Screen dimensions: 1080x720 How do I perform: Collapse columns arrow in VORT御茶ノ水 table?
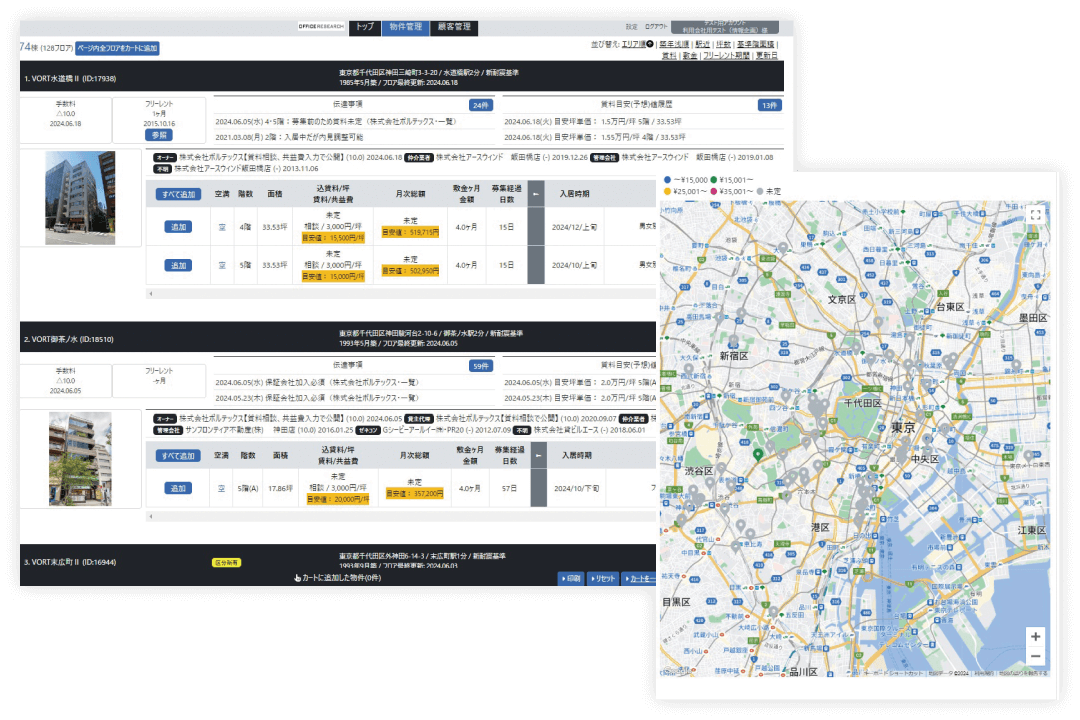pos(539,455)
